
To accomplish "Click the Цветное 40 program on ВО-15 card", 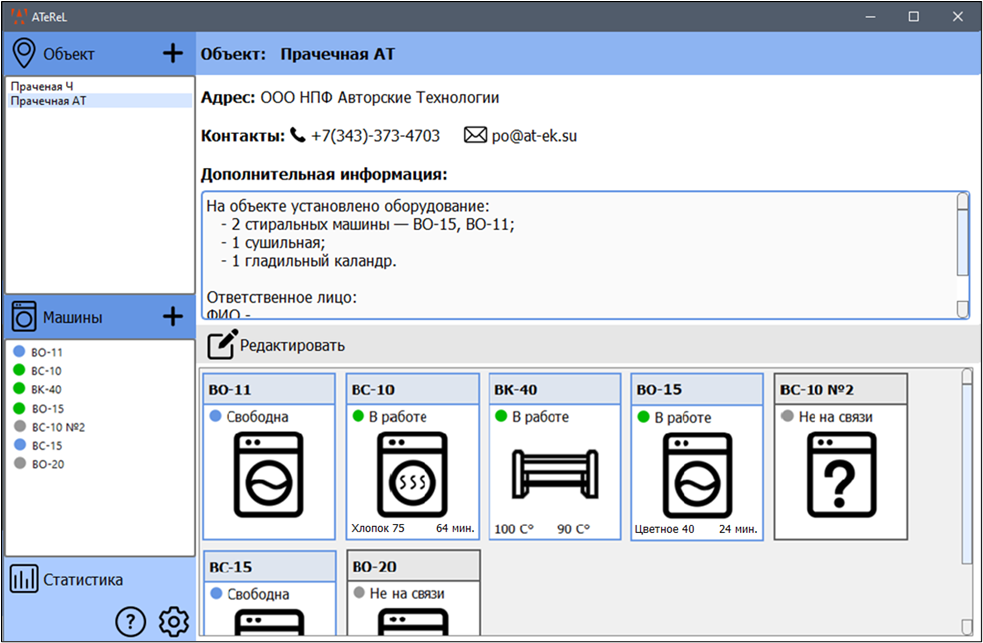I will point(665,529).
